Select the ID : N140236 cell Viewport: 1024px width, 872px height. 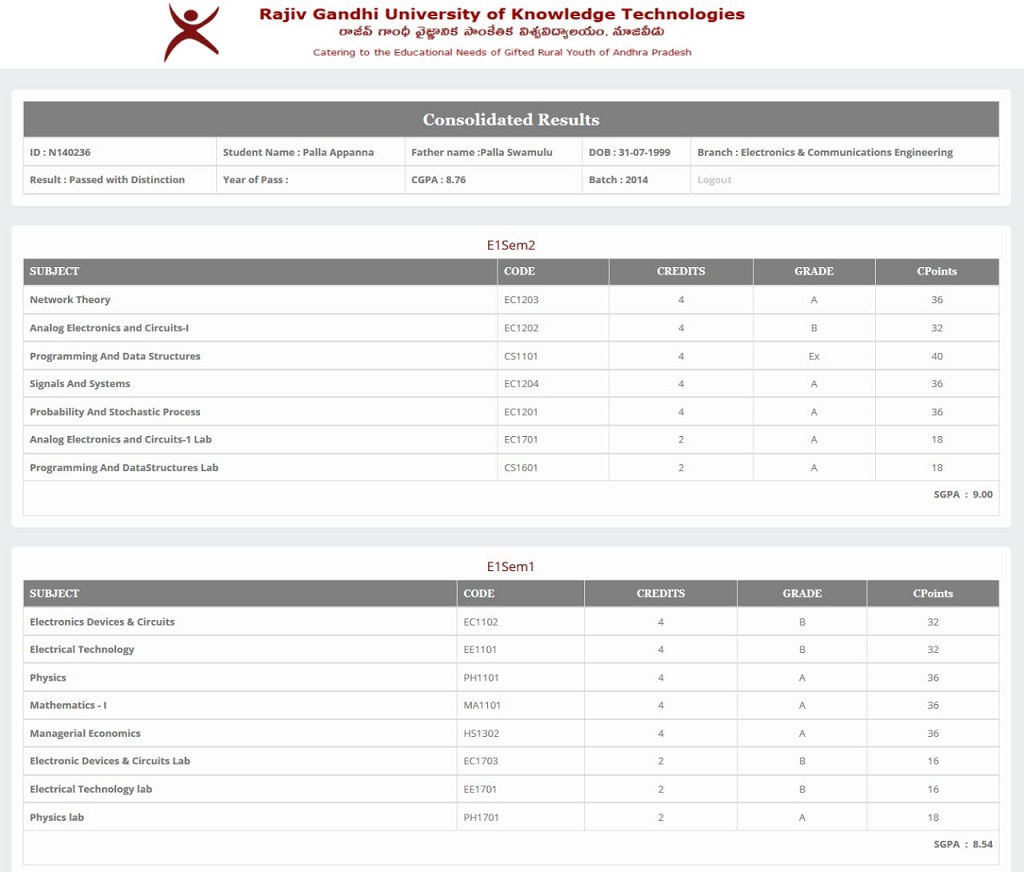[x=120, y=152]
